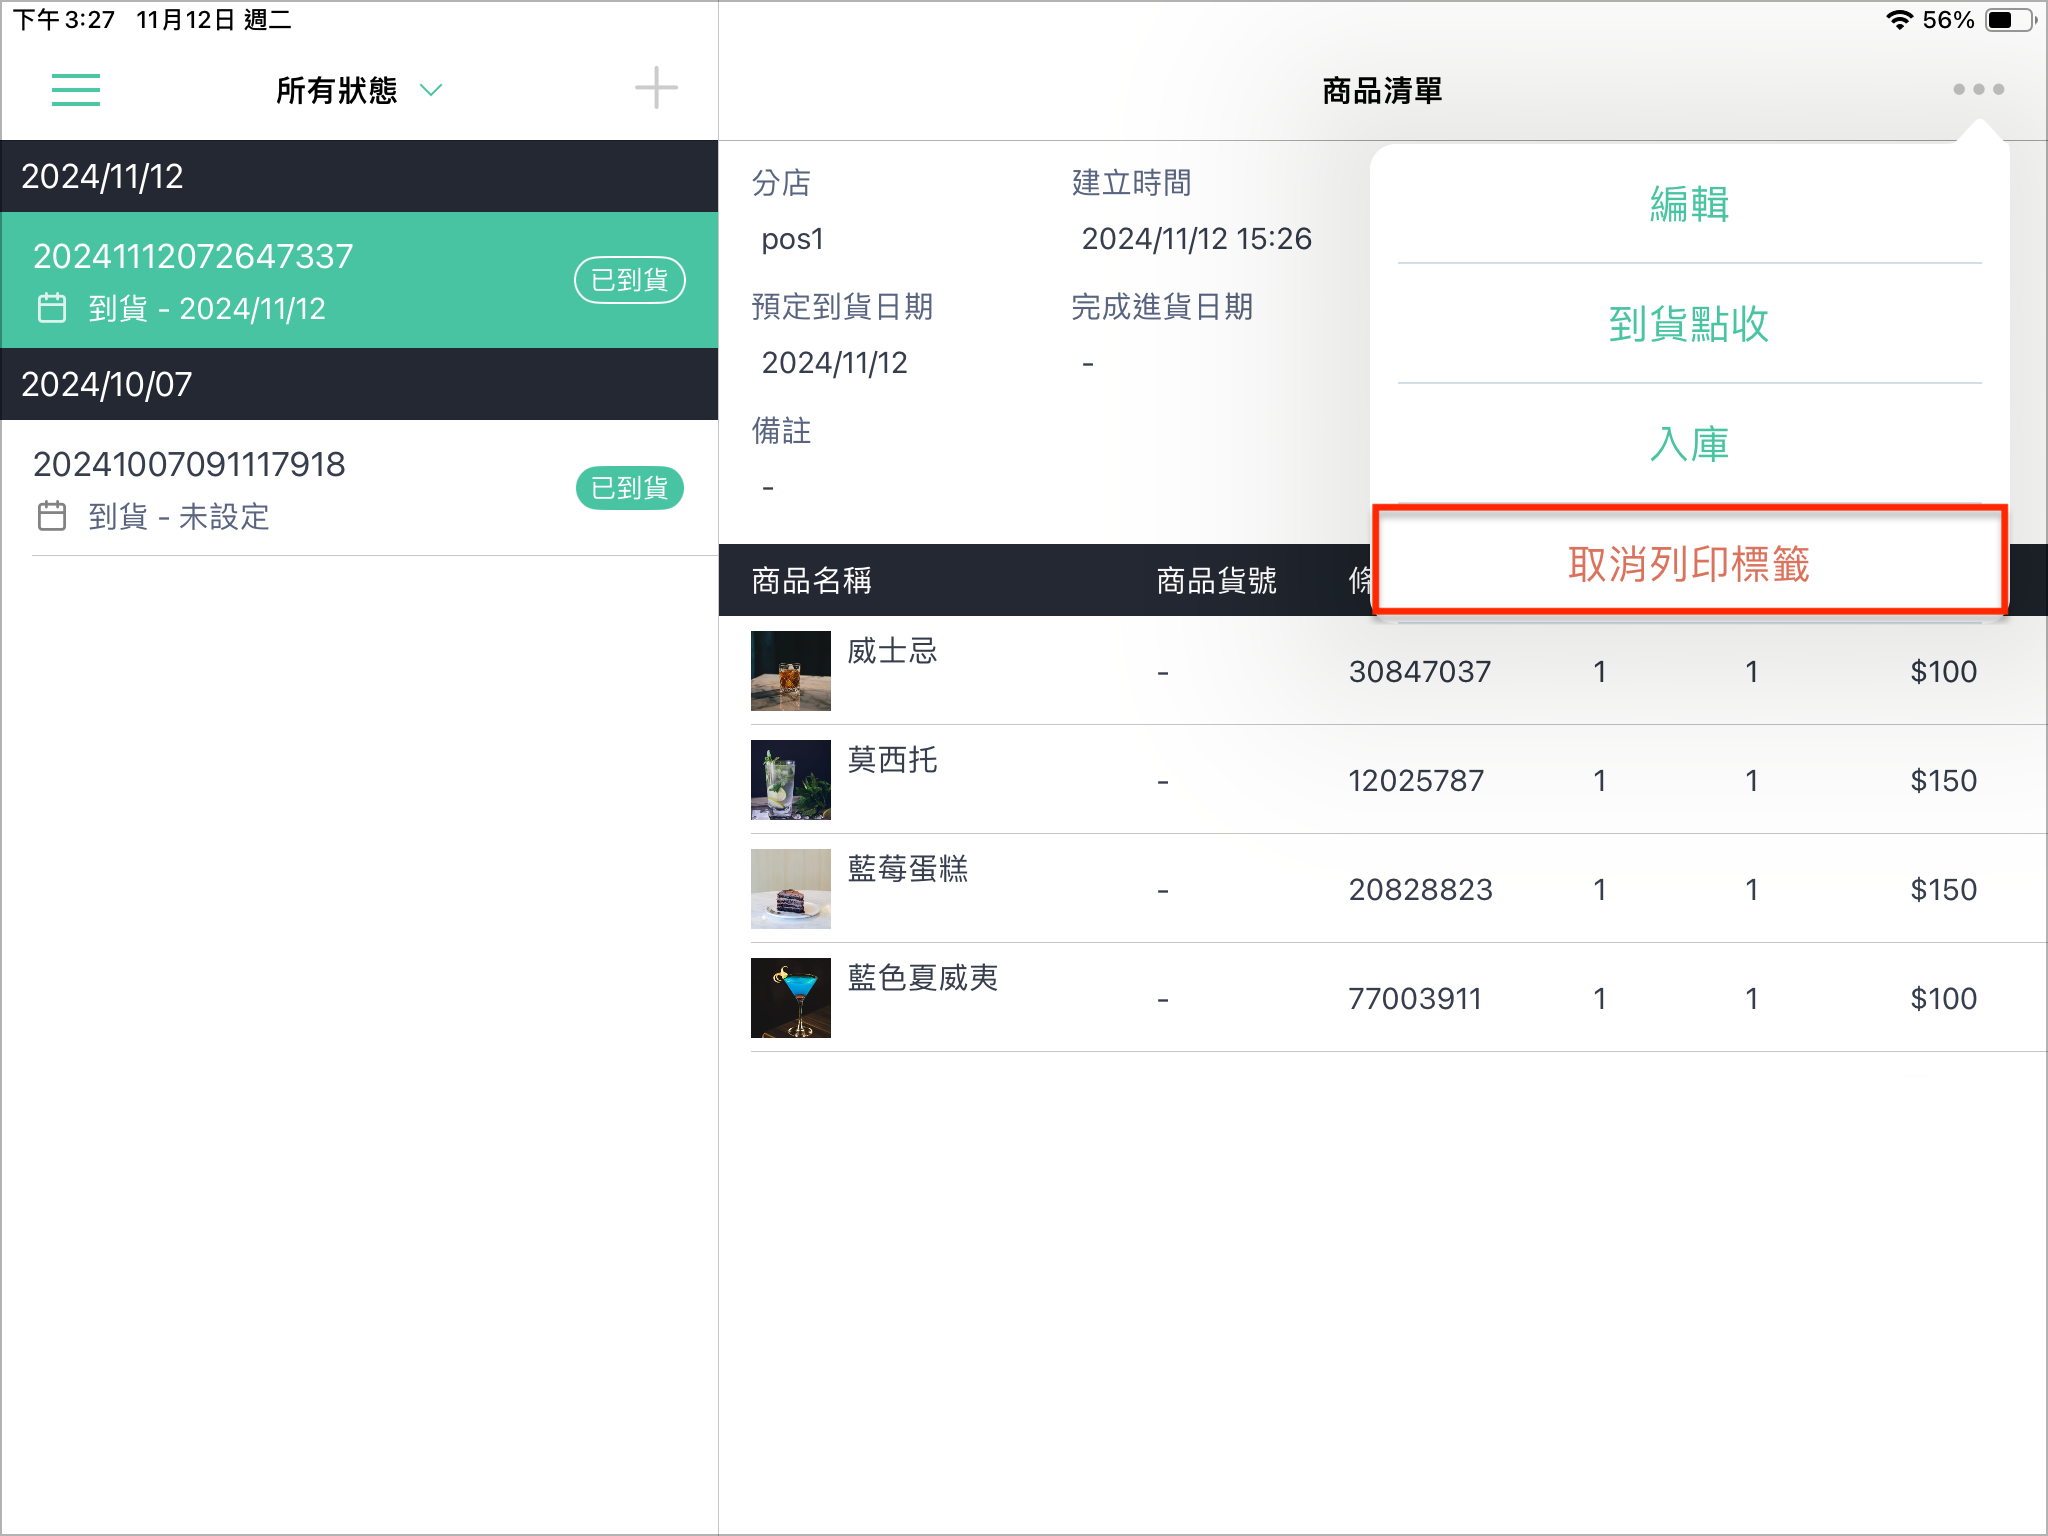Click product name 藍莓蛋糕

(908, 869)
